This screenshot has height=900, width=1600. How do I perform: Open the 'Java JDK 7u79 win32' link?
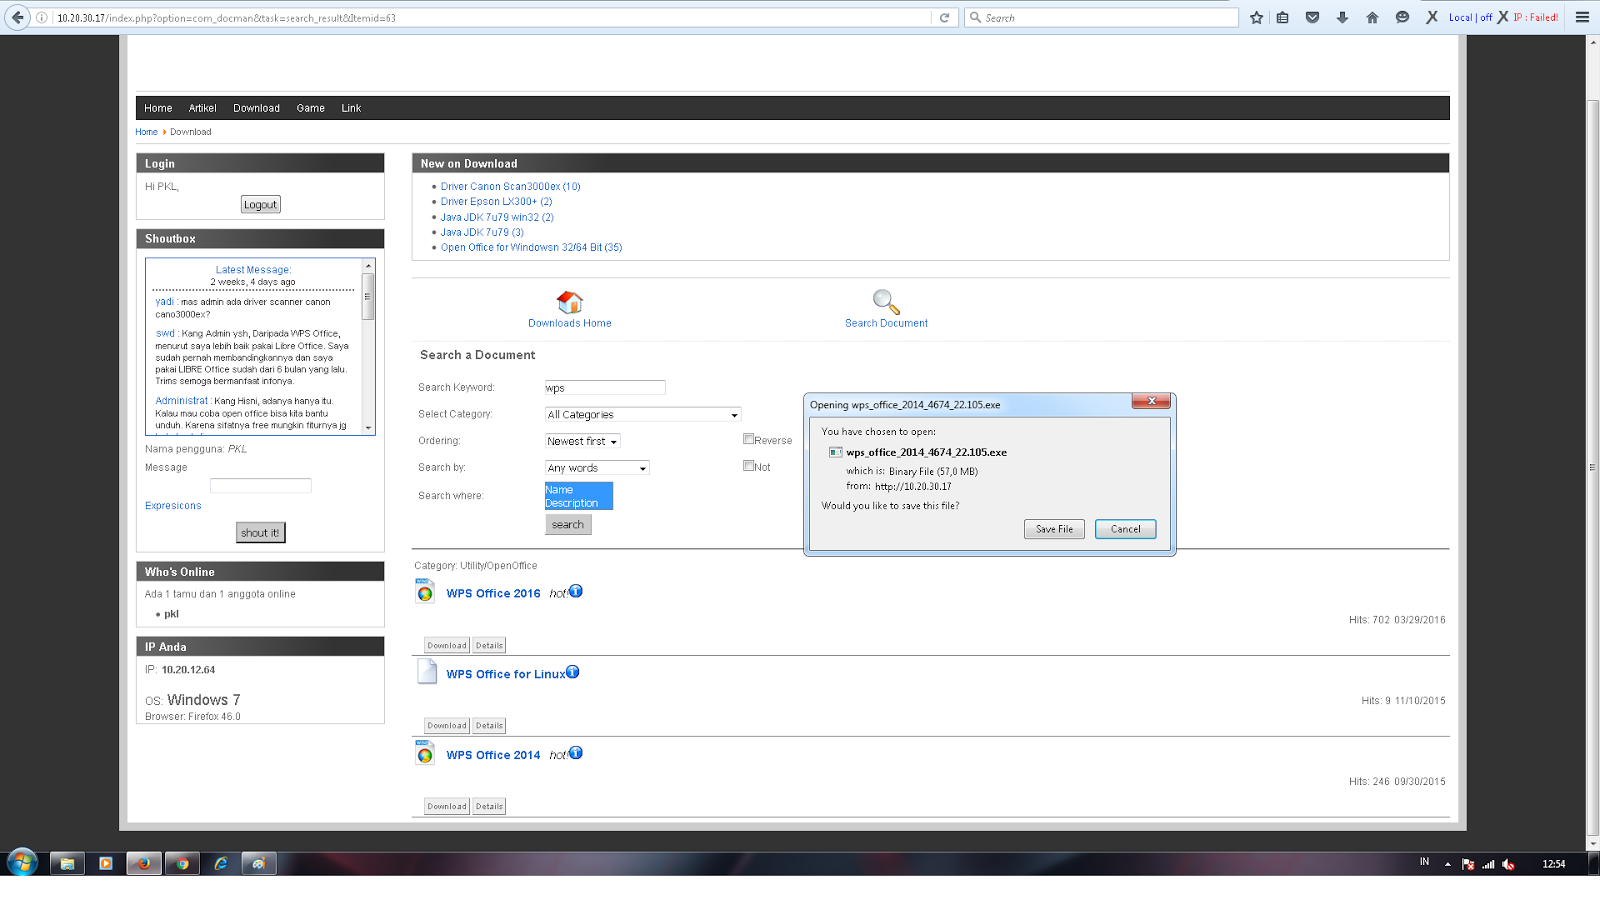tap(497, 217)
